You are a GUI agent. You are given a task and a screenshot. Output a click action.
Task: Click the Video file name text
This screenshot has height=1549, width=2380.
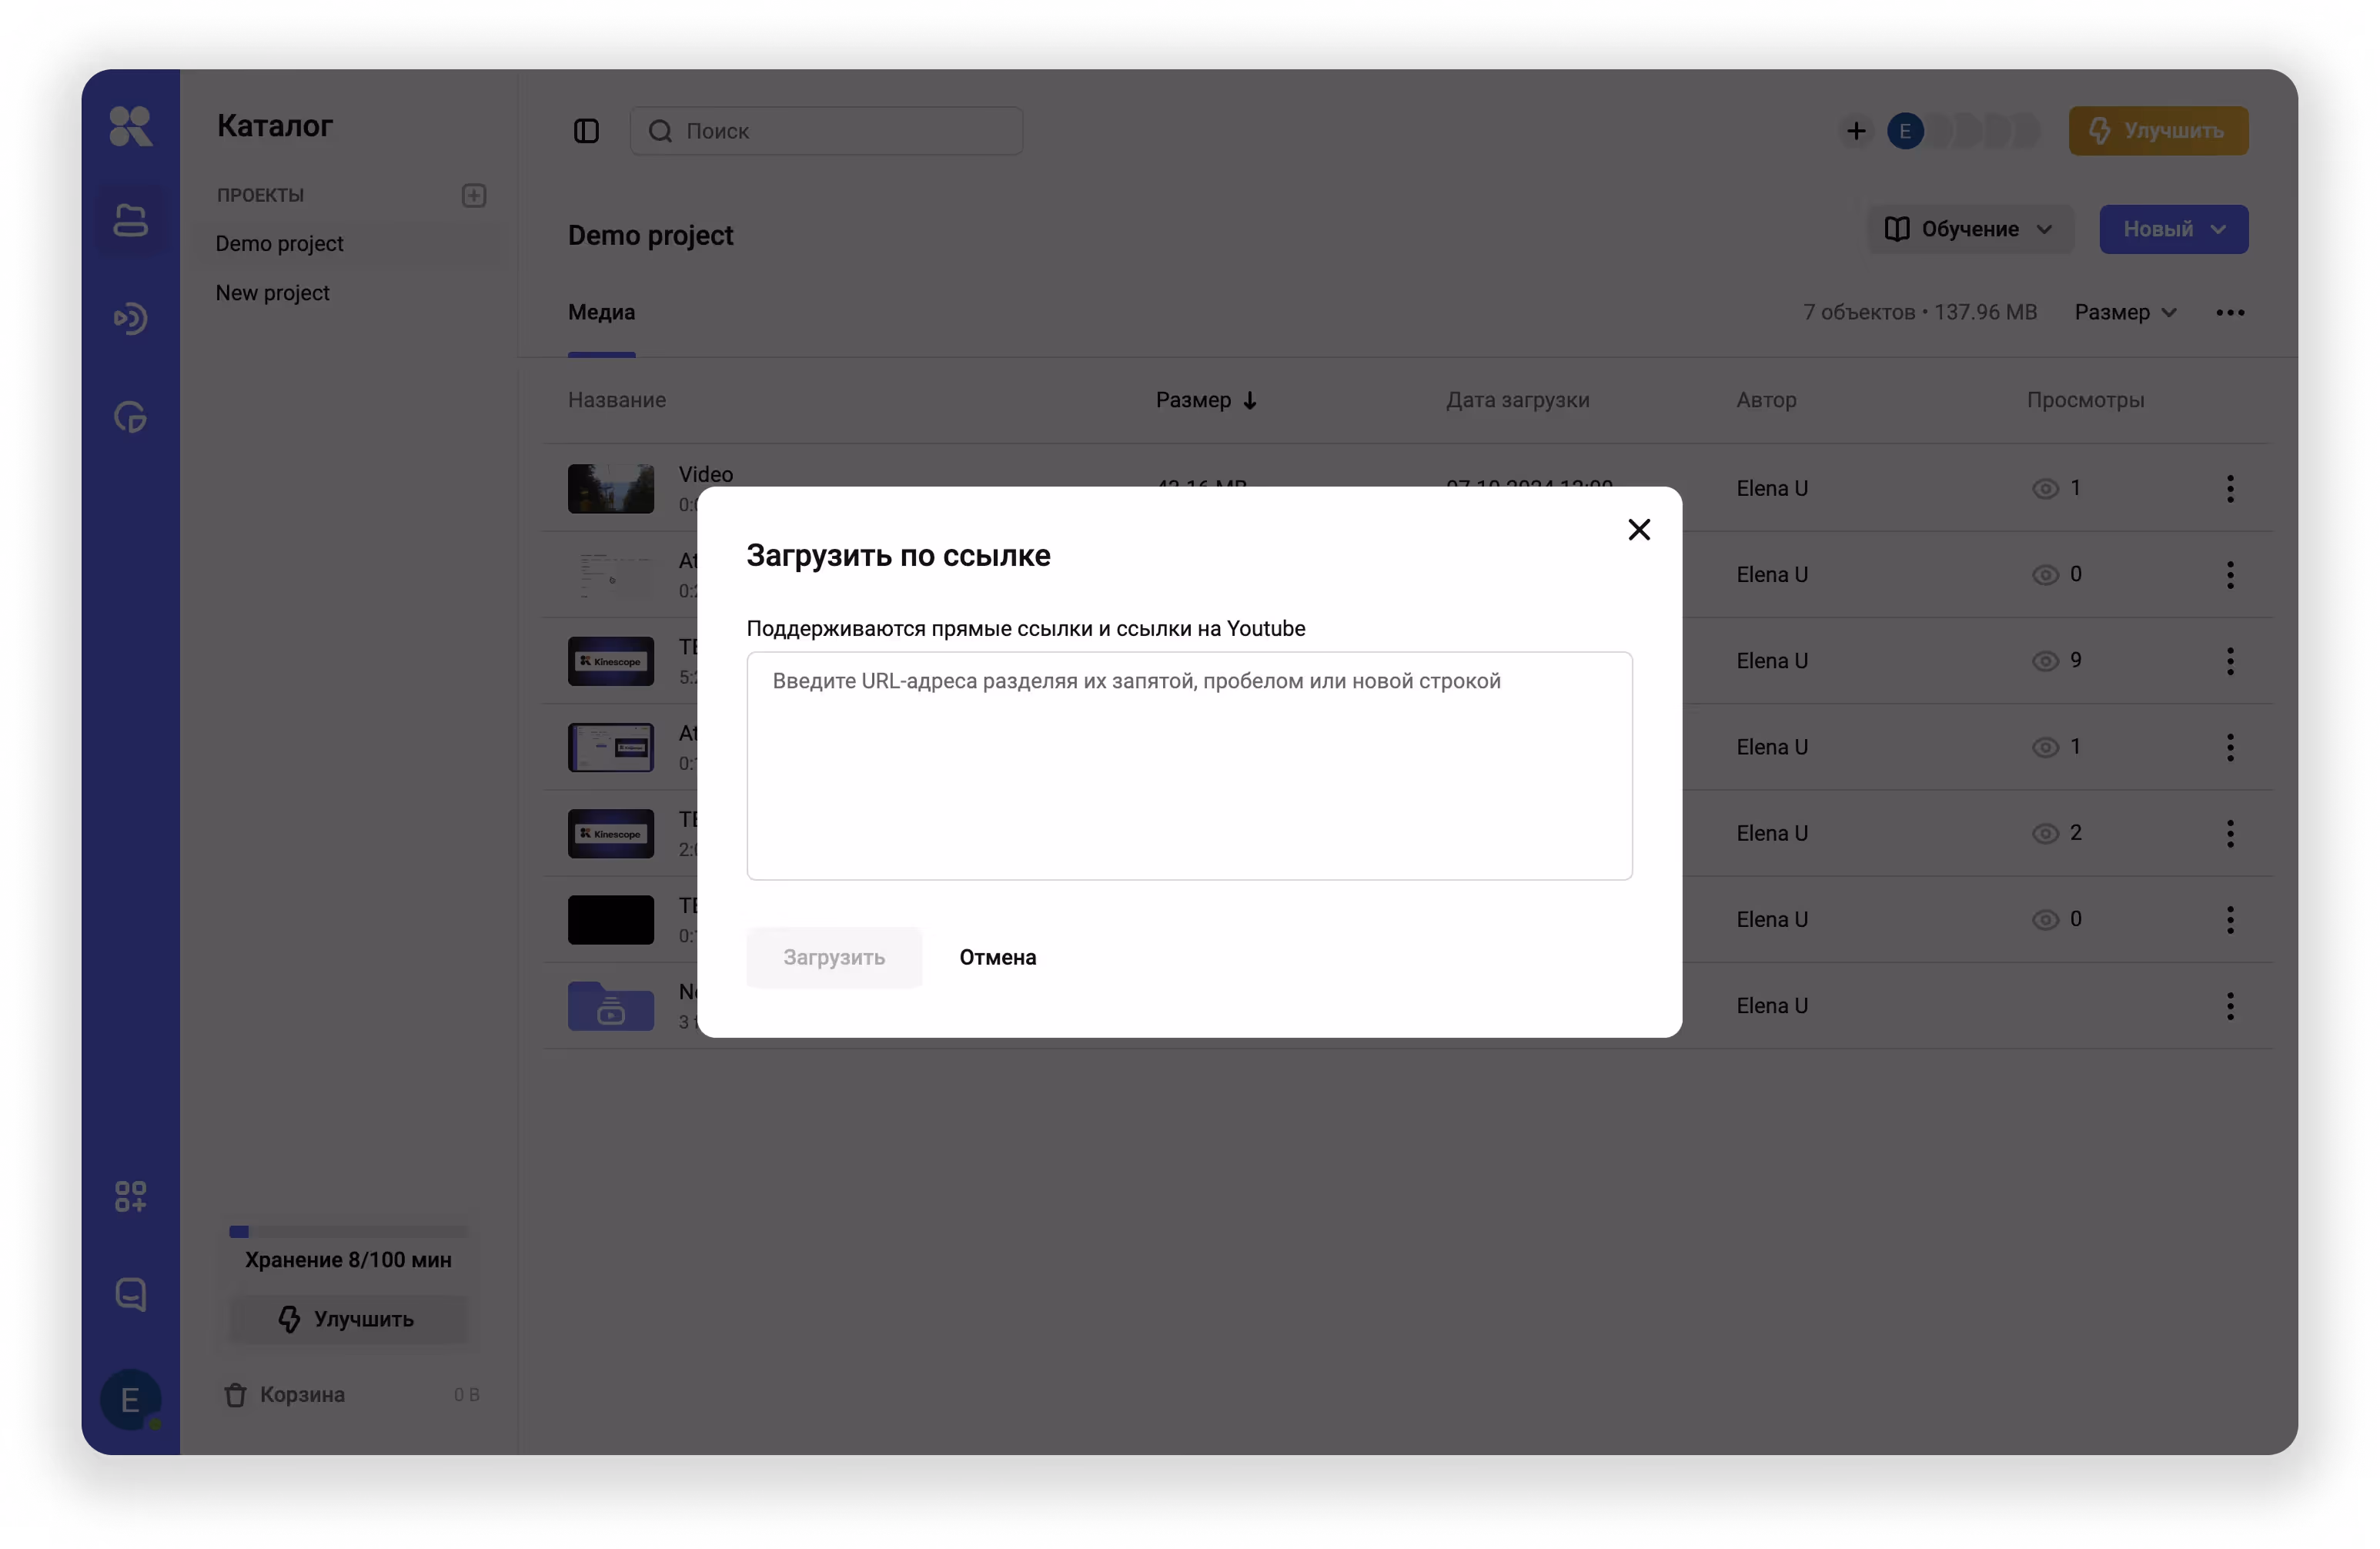[x=705, y=474]
